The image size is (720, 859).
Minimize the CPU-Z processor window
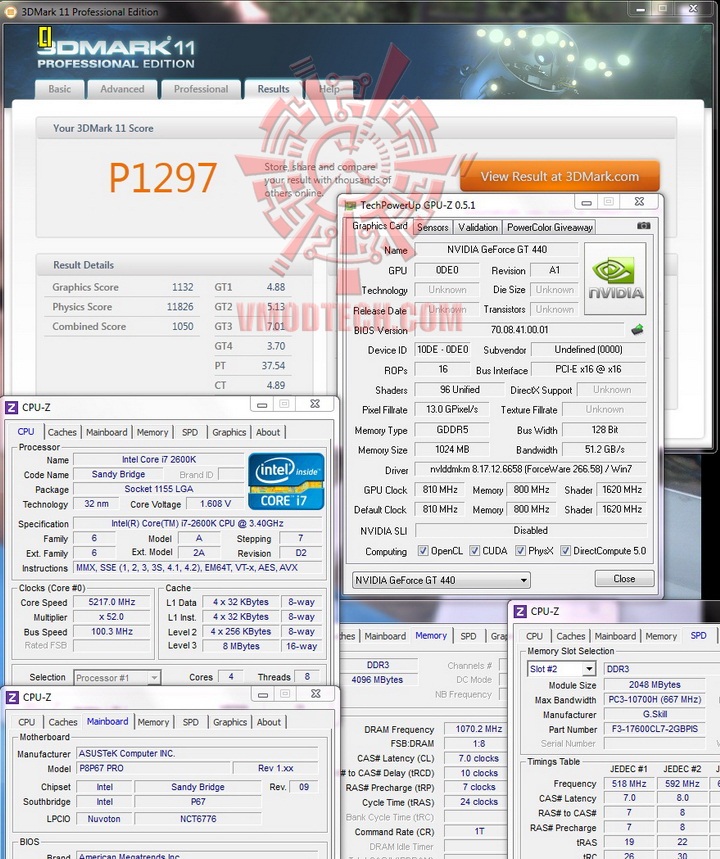tap(262, 405)
